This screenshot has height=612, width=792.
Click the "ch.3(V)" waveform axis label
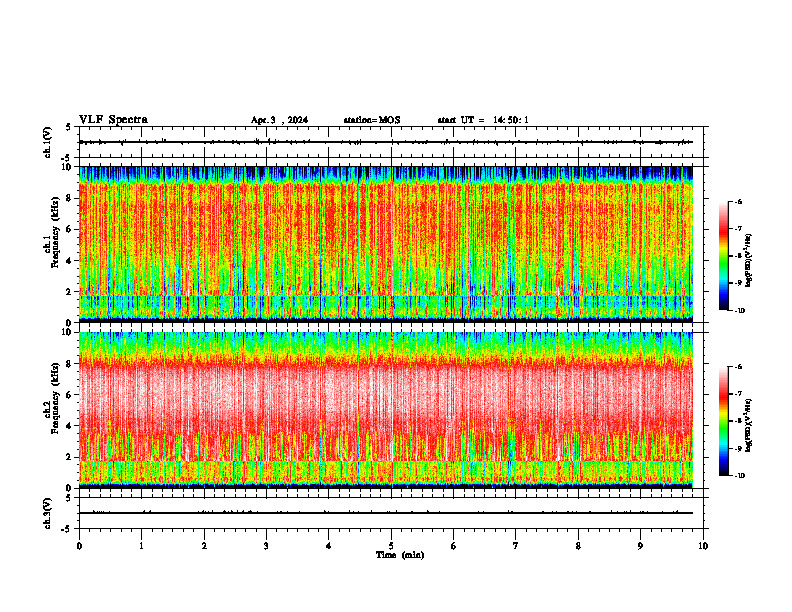pyautogui.click(x=48, y=513)
